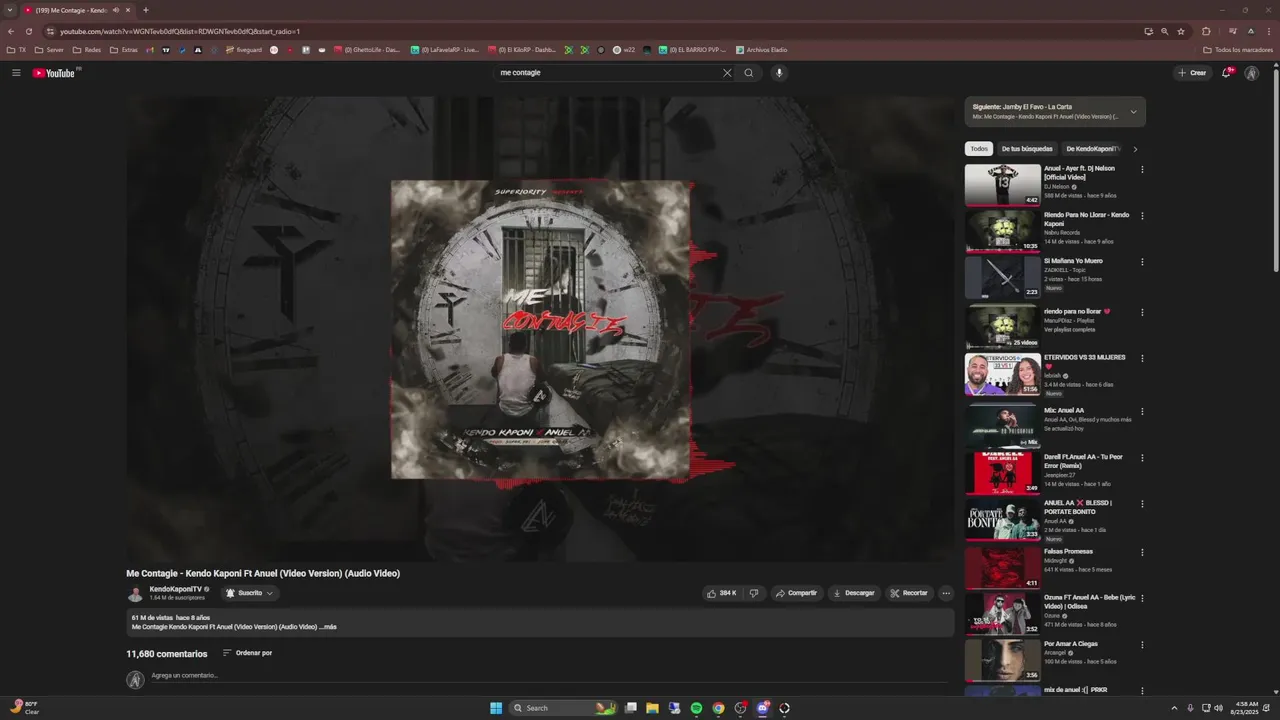Open the Chrome extensions puzzle icon
The height and width of the screenshot is (720, 1280).
[x=1206, y=31]
